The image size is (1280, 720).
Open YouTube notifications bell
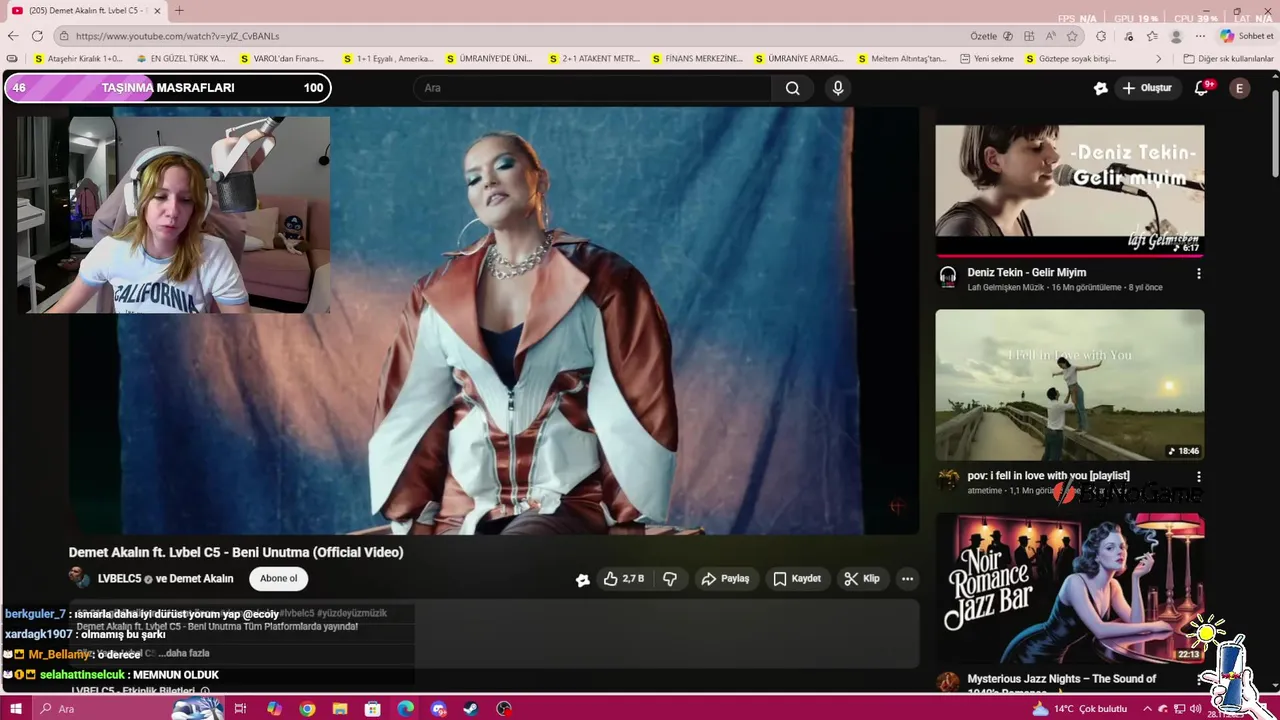point(1203,88)
